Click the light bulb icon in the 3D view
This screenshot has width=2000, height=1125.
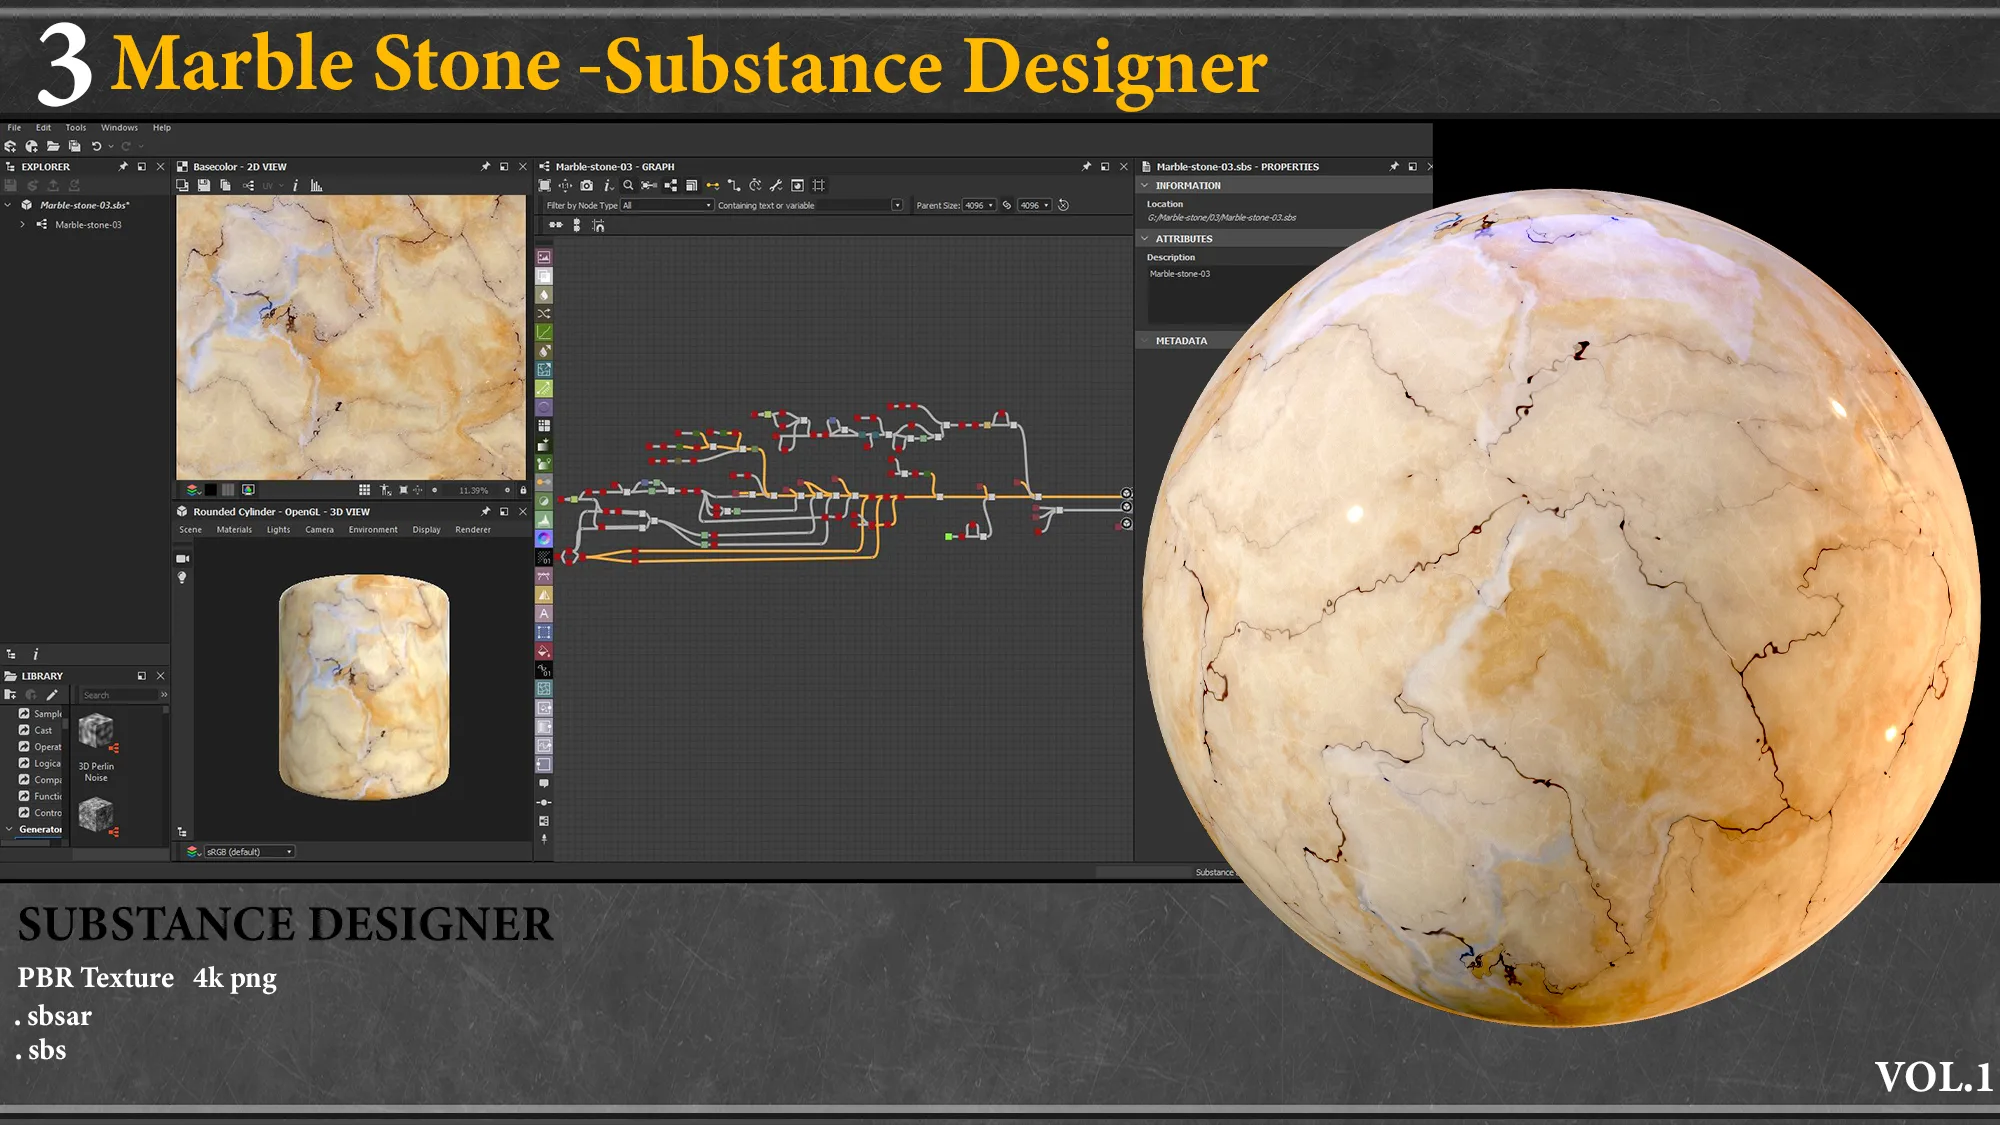point(183,577)
